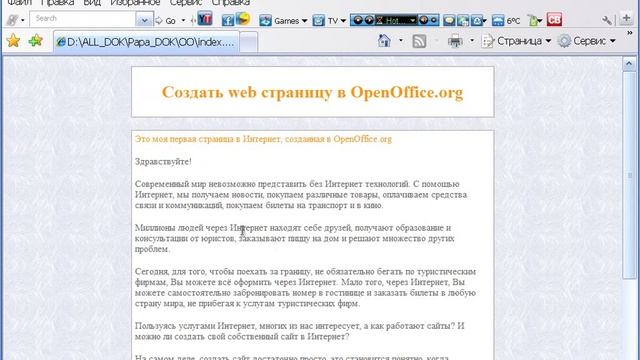Image resolution: width=640 pixels, height=360 pixels.
Task: Click the orange line 'Это моя первая страница в Интернет'
Action: pyautogui.click(x=263, y=139)
